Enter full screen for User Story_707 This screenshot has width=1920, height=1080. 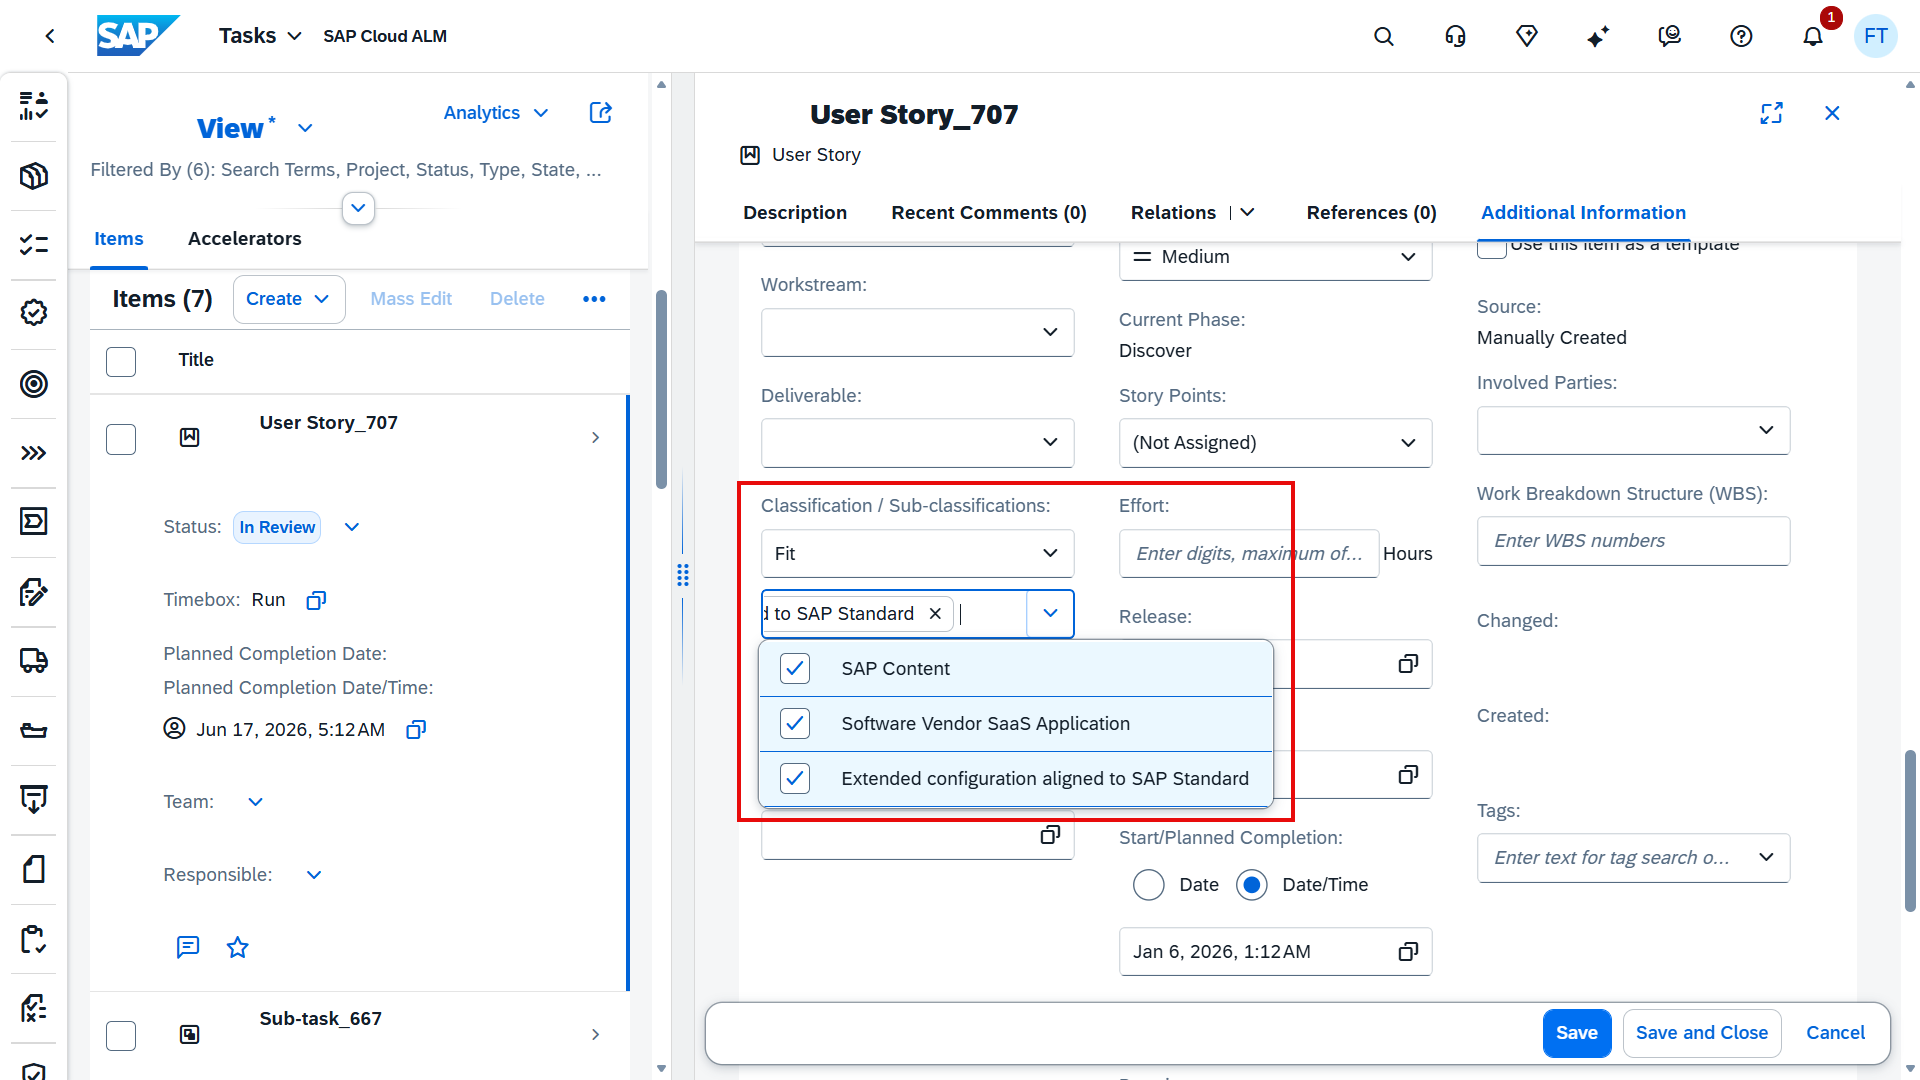(x=1772, y=113)
